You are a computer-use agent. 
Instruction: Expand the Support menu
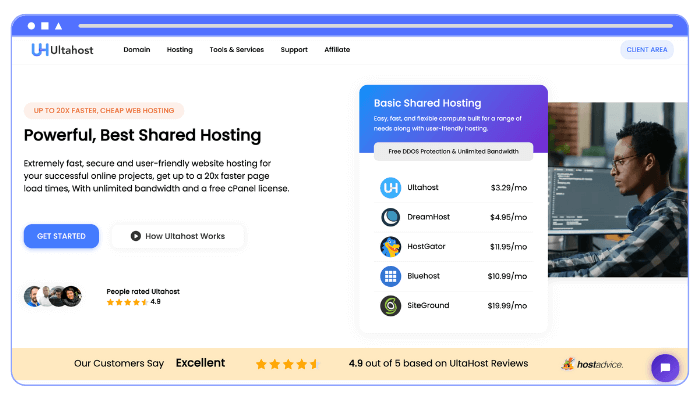pos(294,49)
